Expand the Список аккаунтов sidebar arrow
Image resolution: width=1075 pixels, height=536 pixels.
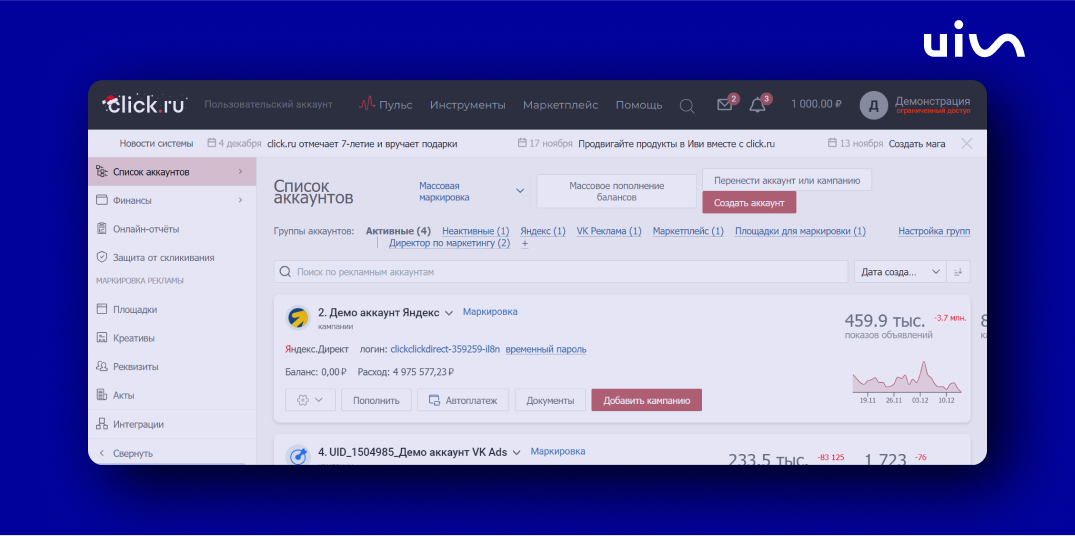[x=240, y=171]
